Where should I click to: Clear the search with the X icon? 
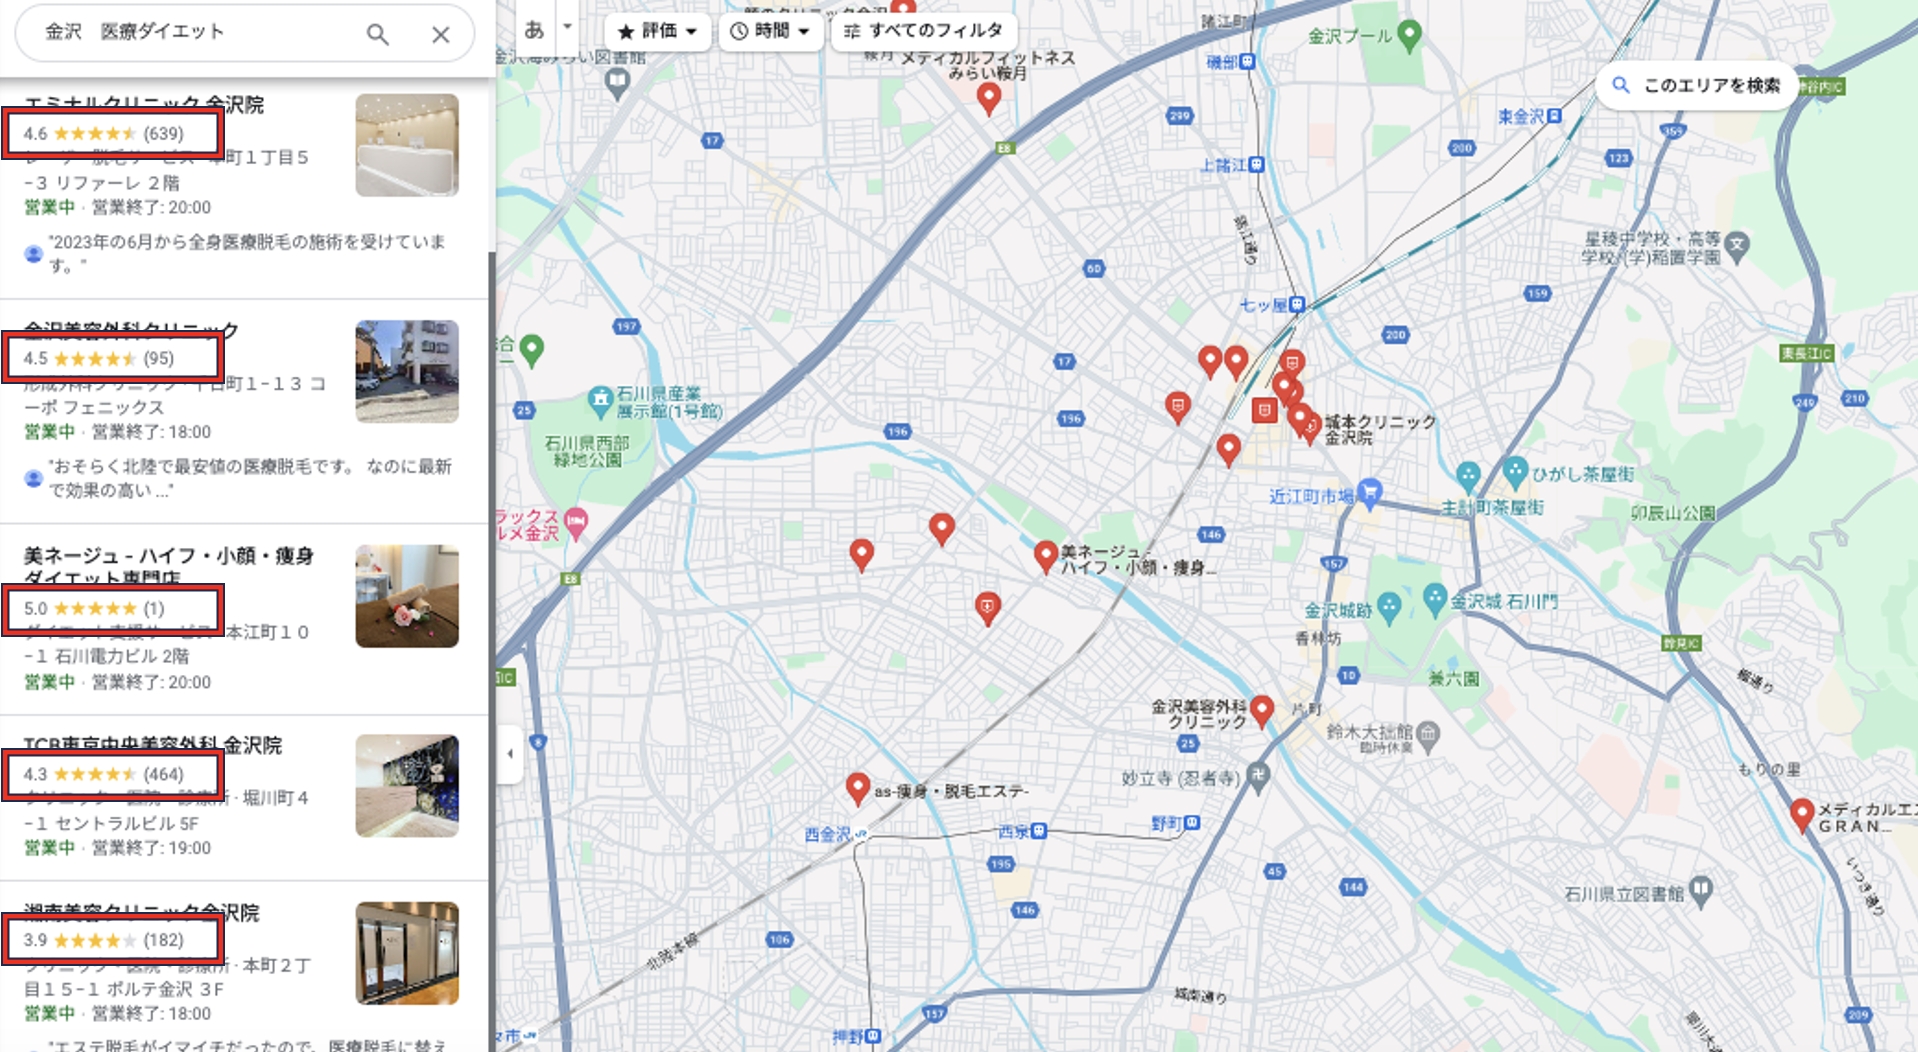click(x=440, y=34)
